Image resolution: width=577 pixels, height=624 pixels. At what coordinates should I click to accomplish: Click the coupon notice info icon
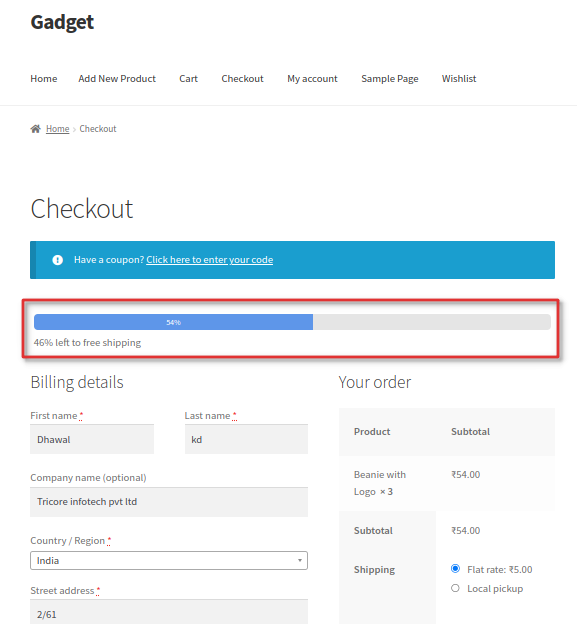tap(57, 260)
